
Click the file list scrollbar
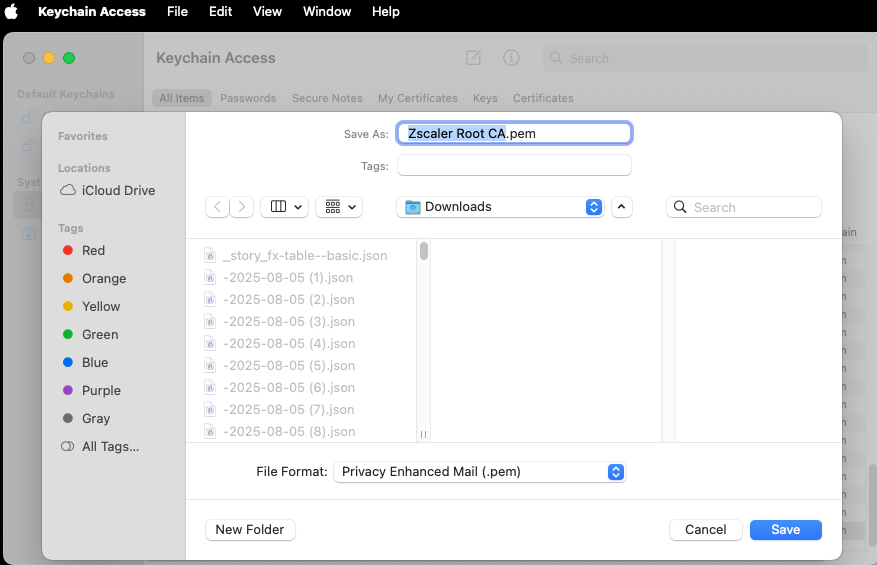tap(424, 251)
